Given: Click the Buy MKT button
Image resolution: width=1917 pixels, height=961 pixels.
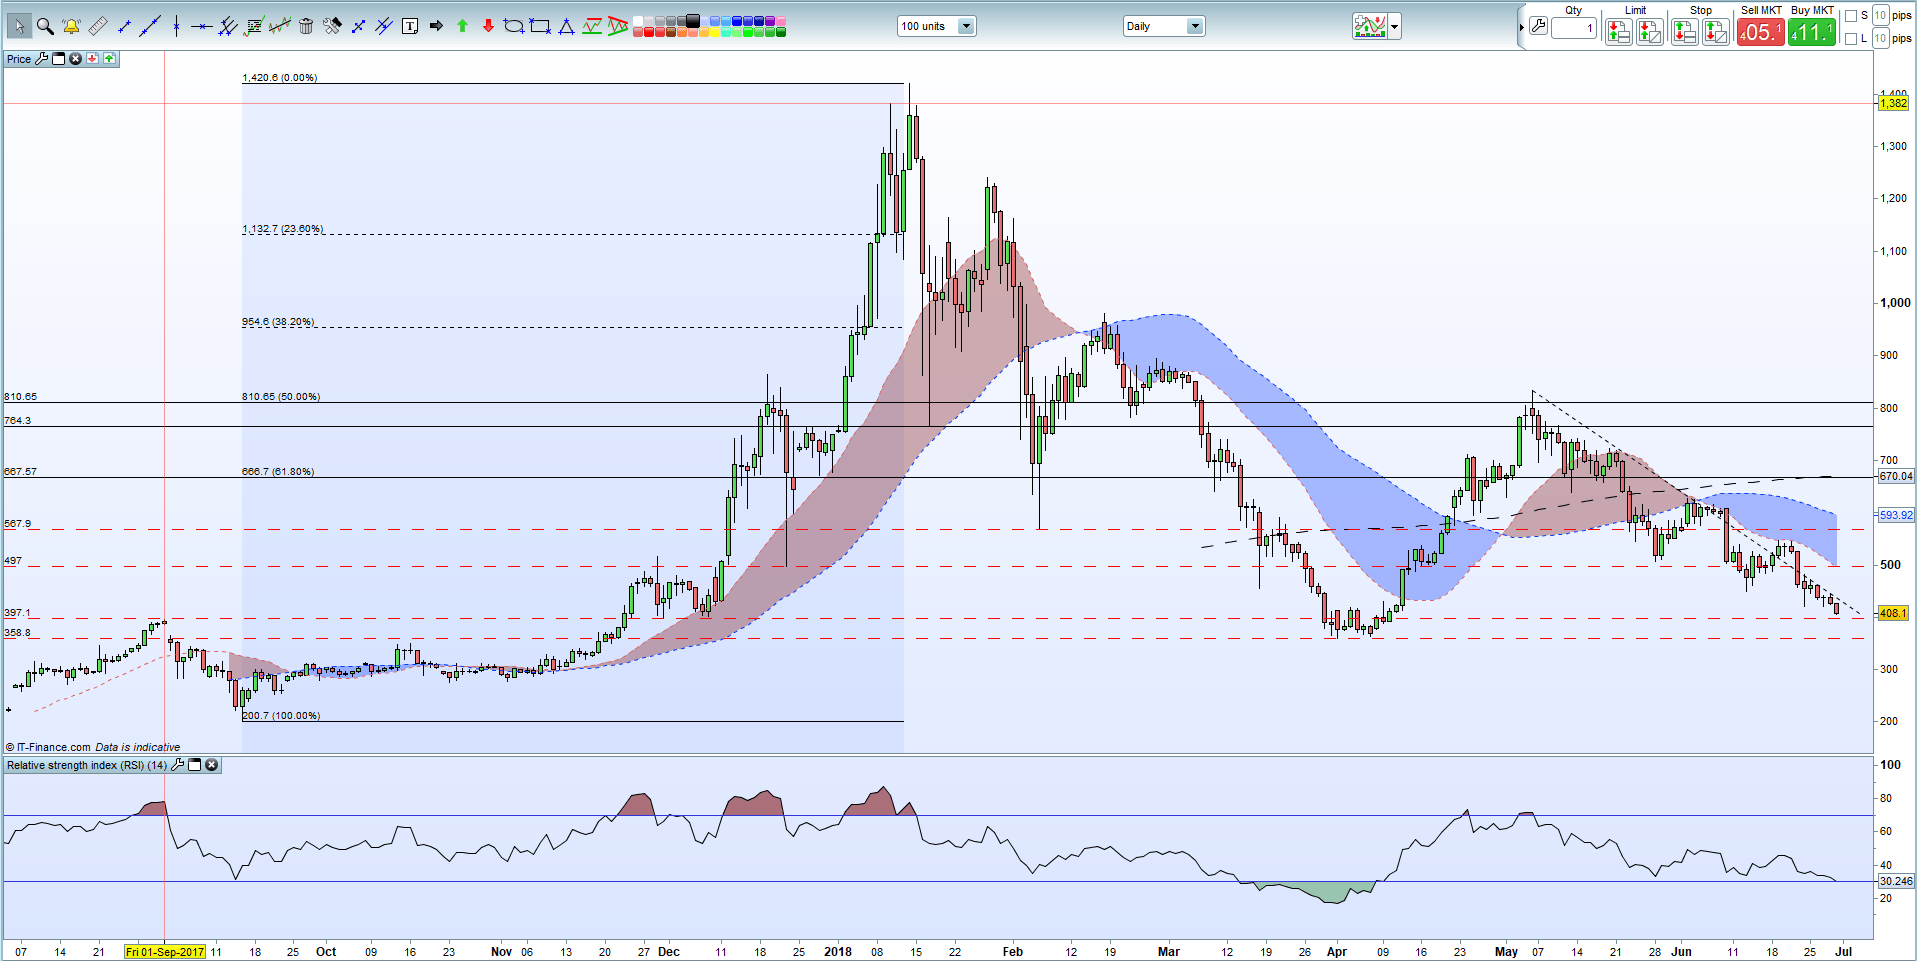Looking at the screenshot, I should point(1813,31).
